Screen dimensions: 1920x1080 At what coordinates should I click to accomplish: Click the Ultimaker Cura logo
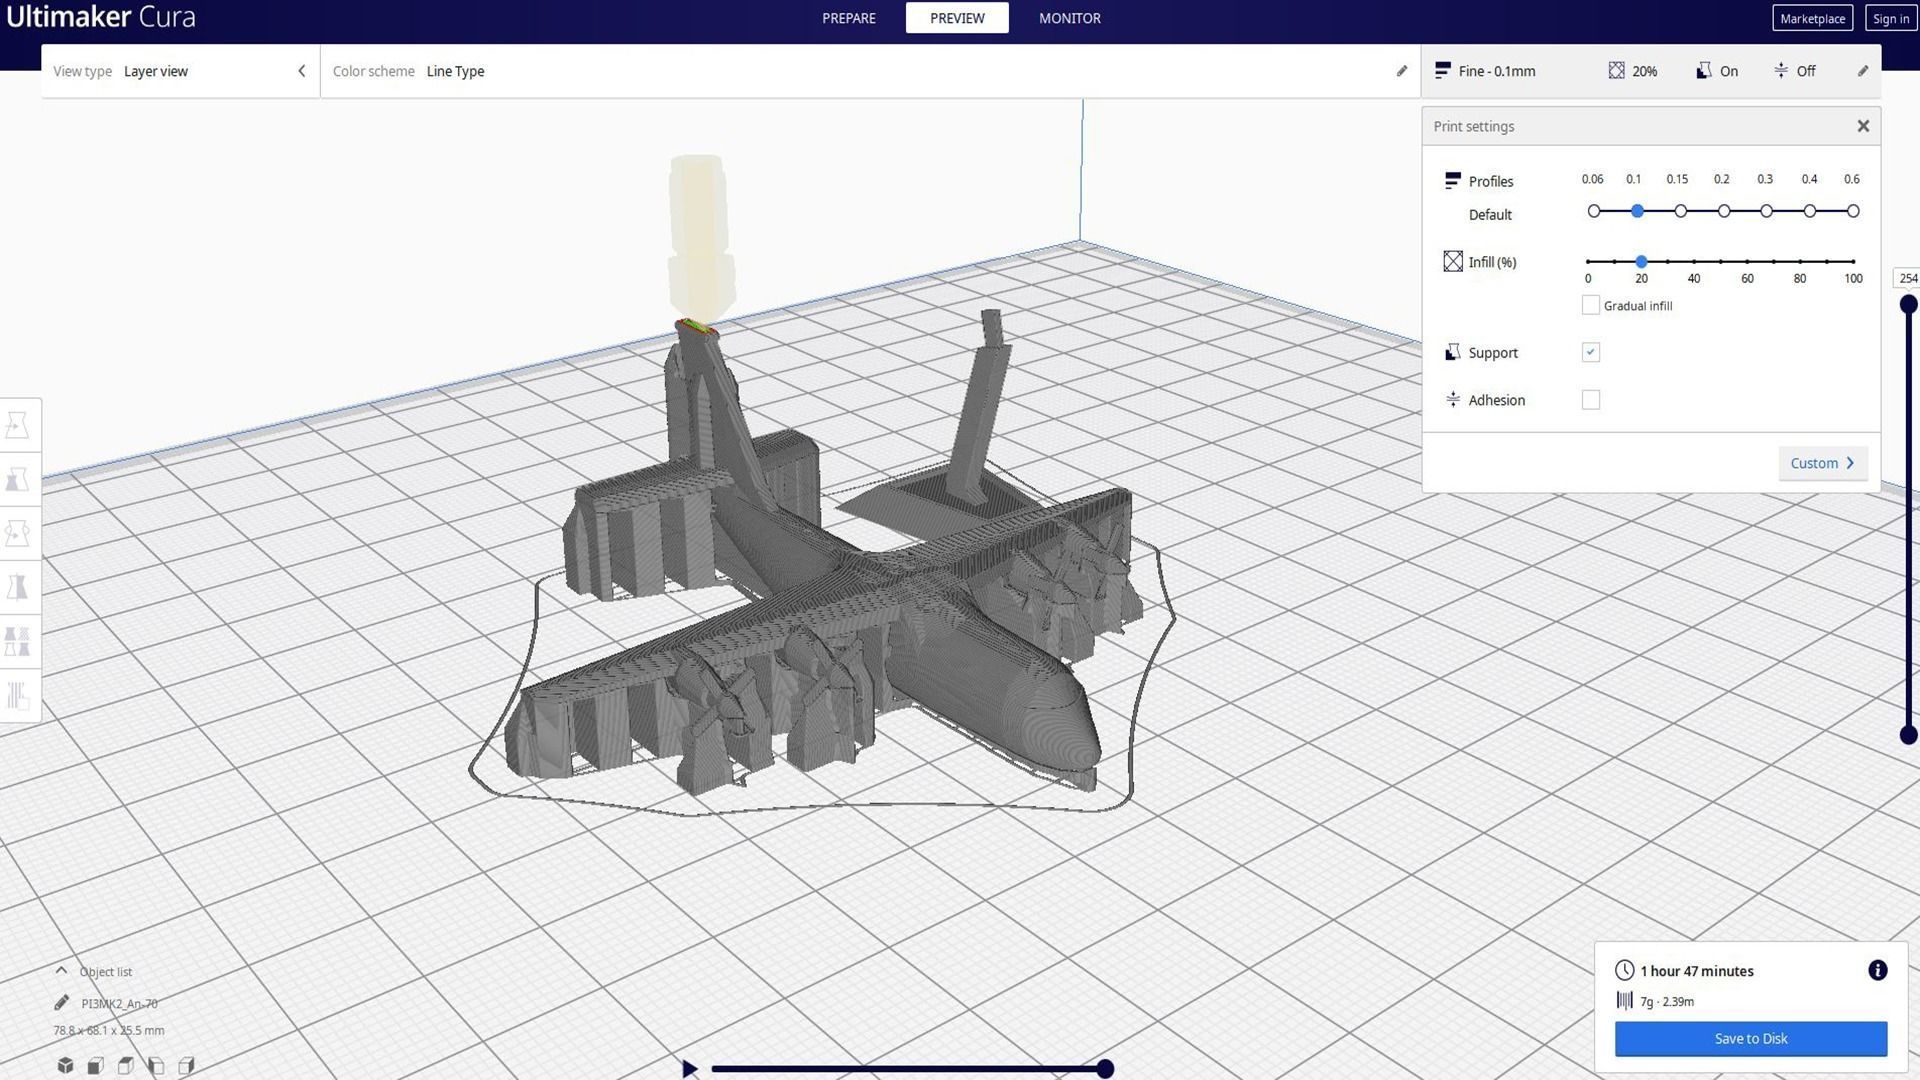click(100, 17)
